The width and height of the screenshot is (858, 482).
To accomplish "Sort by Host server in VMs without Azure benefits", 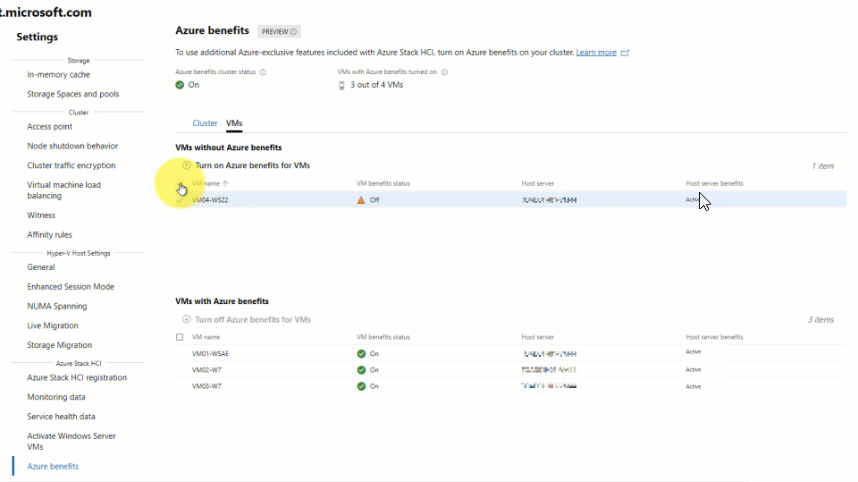I will (x=538, y=184).
